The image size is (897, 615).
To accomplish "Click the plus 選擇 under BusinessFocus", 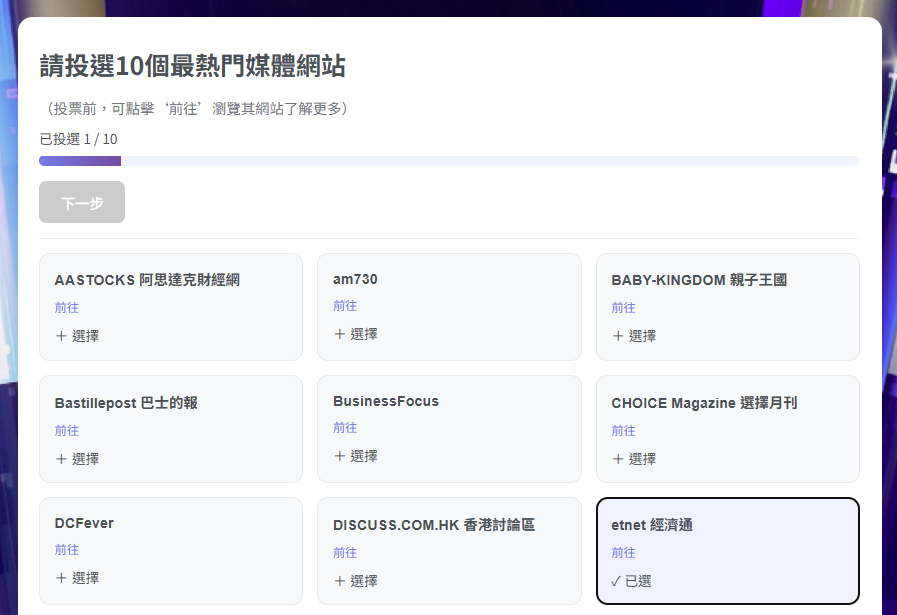I will pyautogui.click(x=355, y=456).
